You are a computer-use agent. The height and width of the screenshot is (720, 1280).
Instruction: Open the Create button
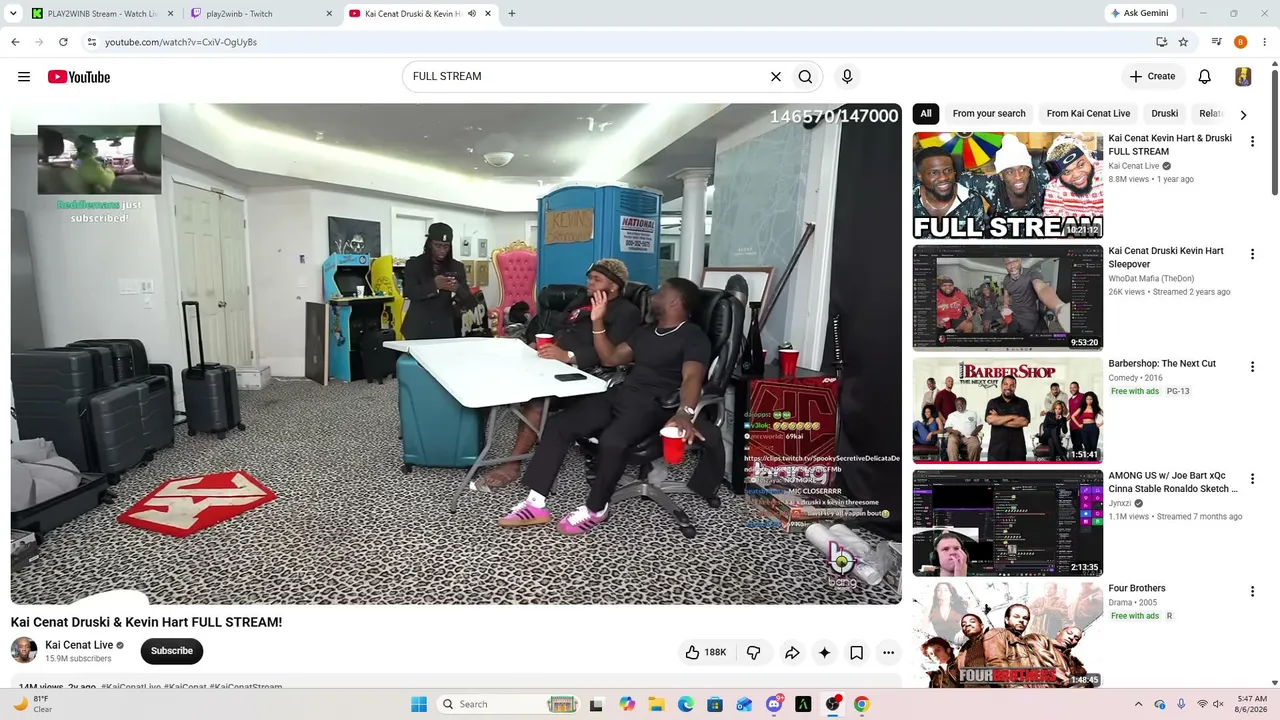coord(1152,76)
